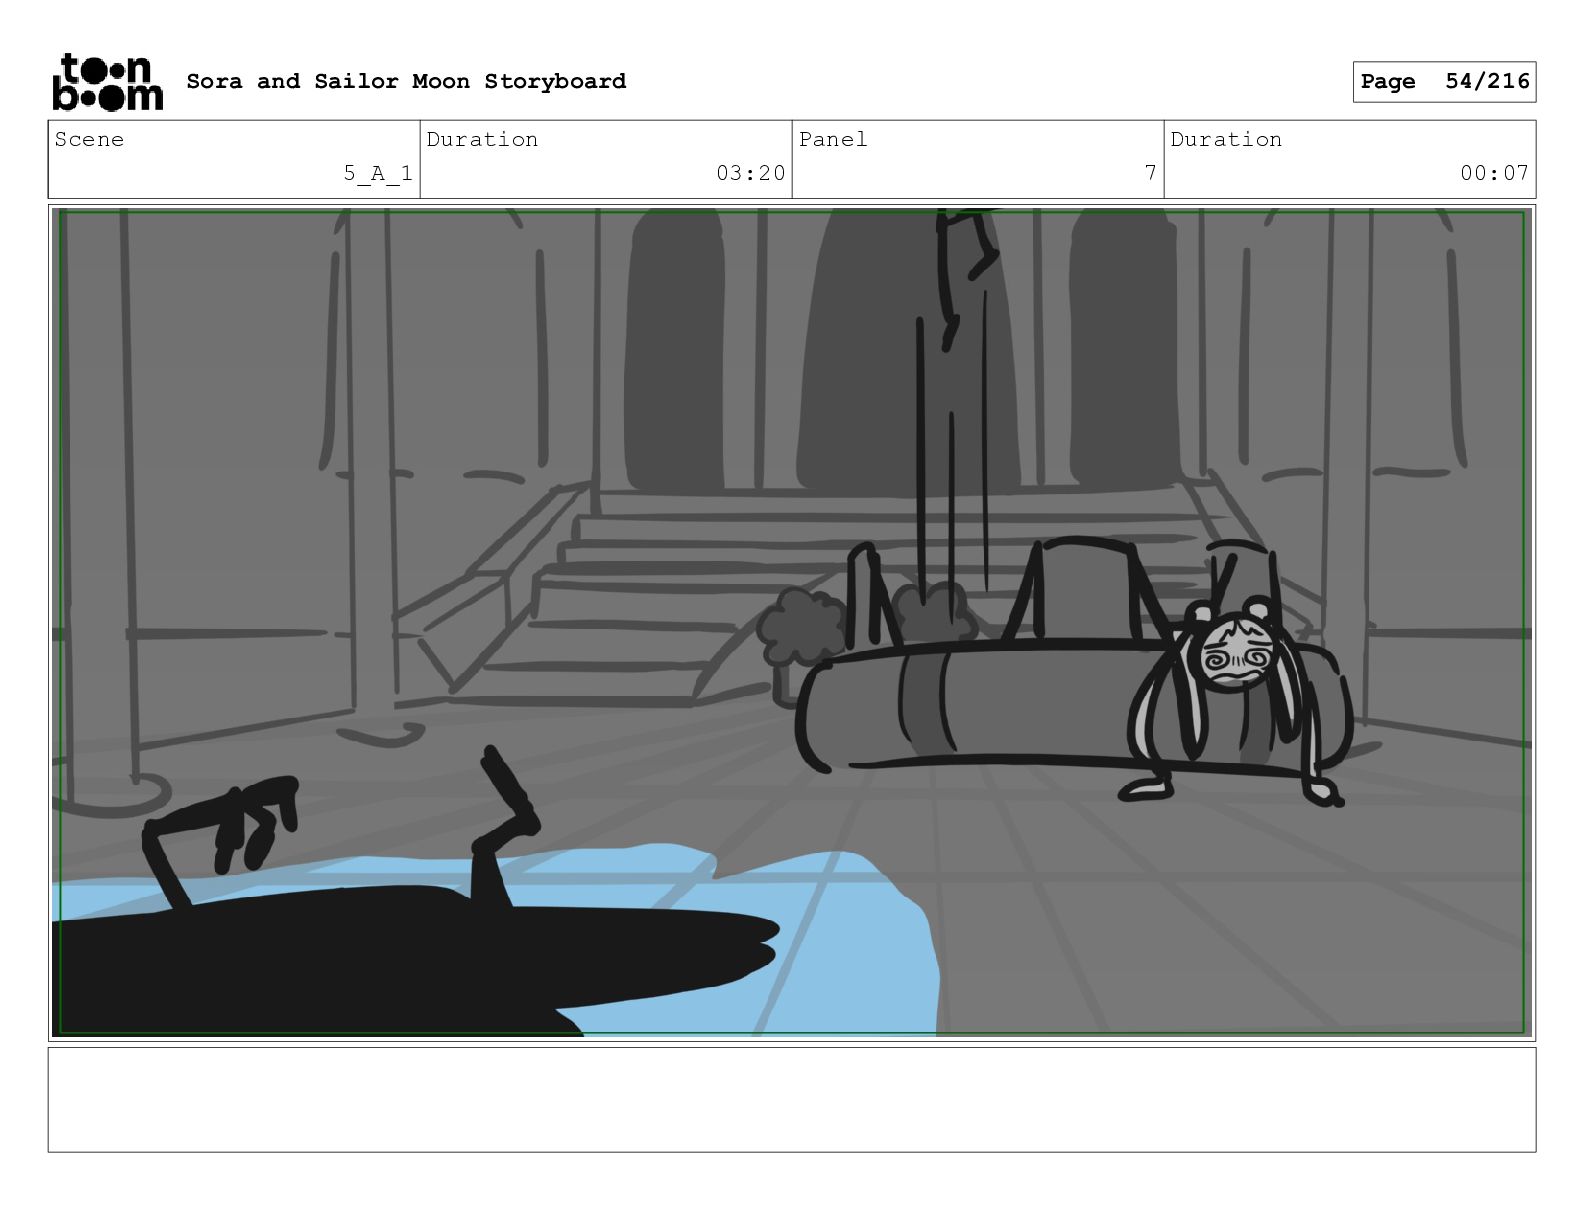Click the panel duration value "00:07"
Screen dimensions: 1584x1224
[1494, 173]
